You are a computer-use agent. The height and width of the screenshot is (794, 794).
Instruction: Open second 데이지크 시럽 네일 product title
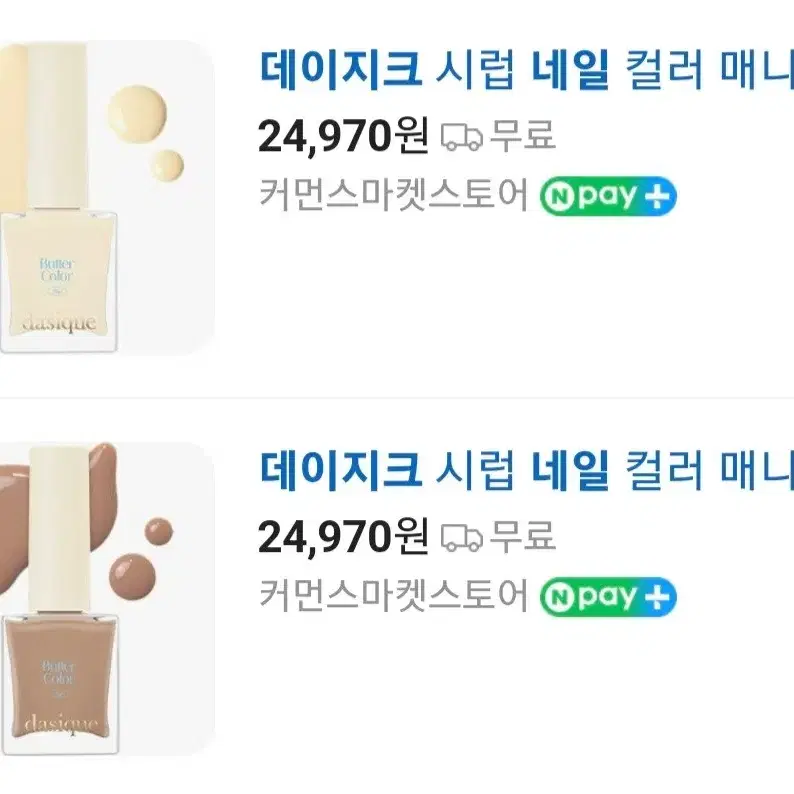click(526, 470)
